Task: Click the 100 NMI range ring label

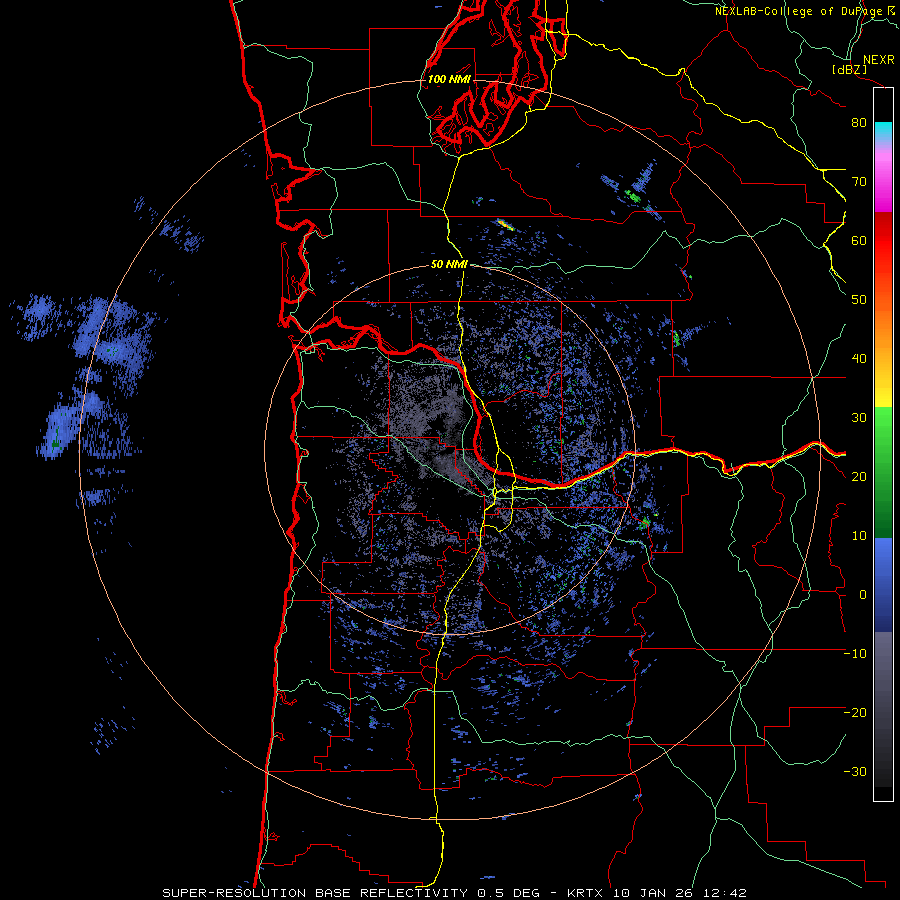Action: [449, 79]
